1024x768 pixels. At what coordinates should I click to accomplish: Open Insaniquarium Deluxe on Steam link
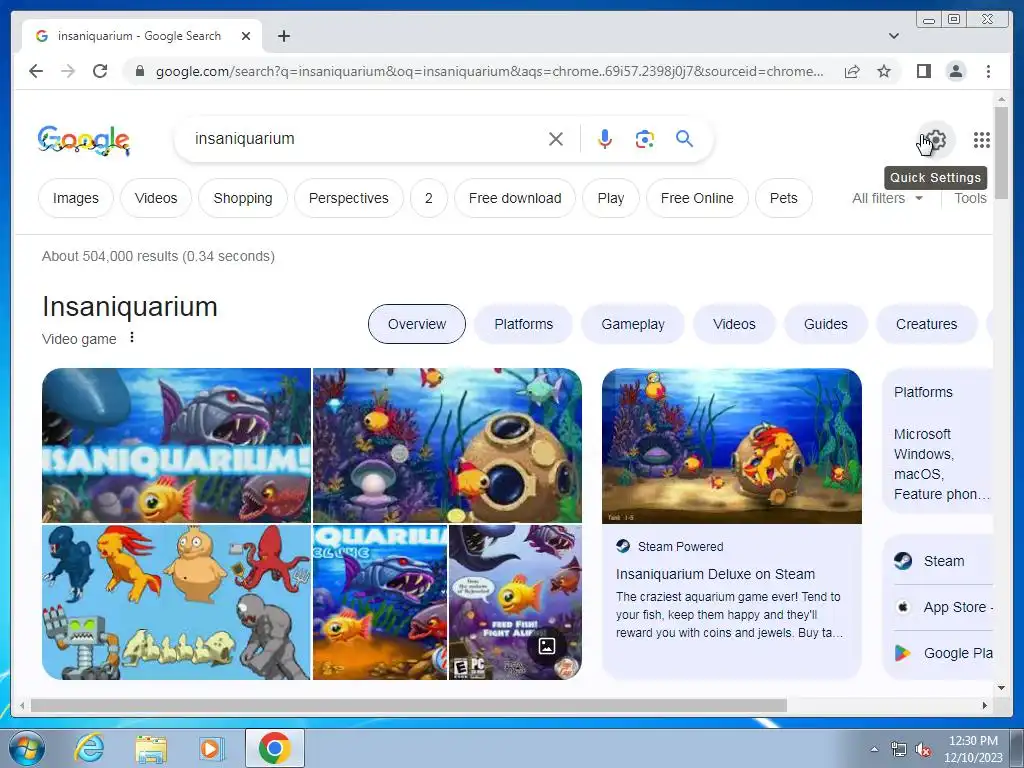coord(715,574)
